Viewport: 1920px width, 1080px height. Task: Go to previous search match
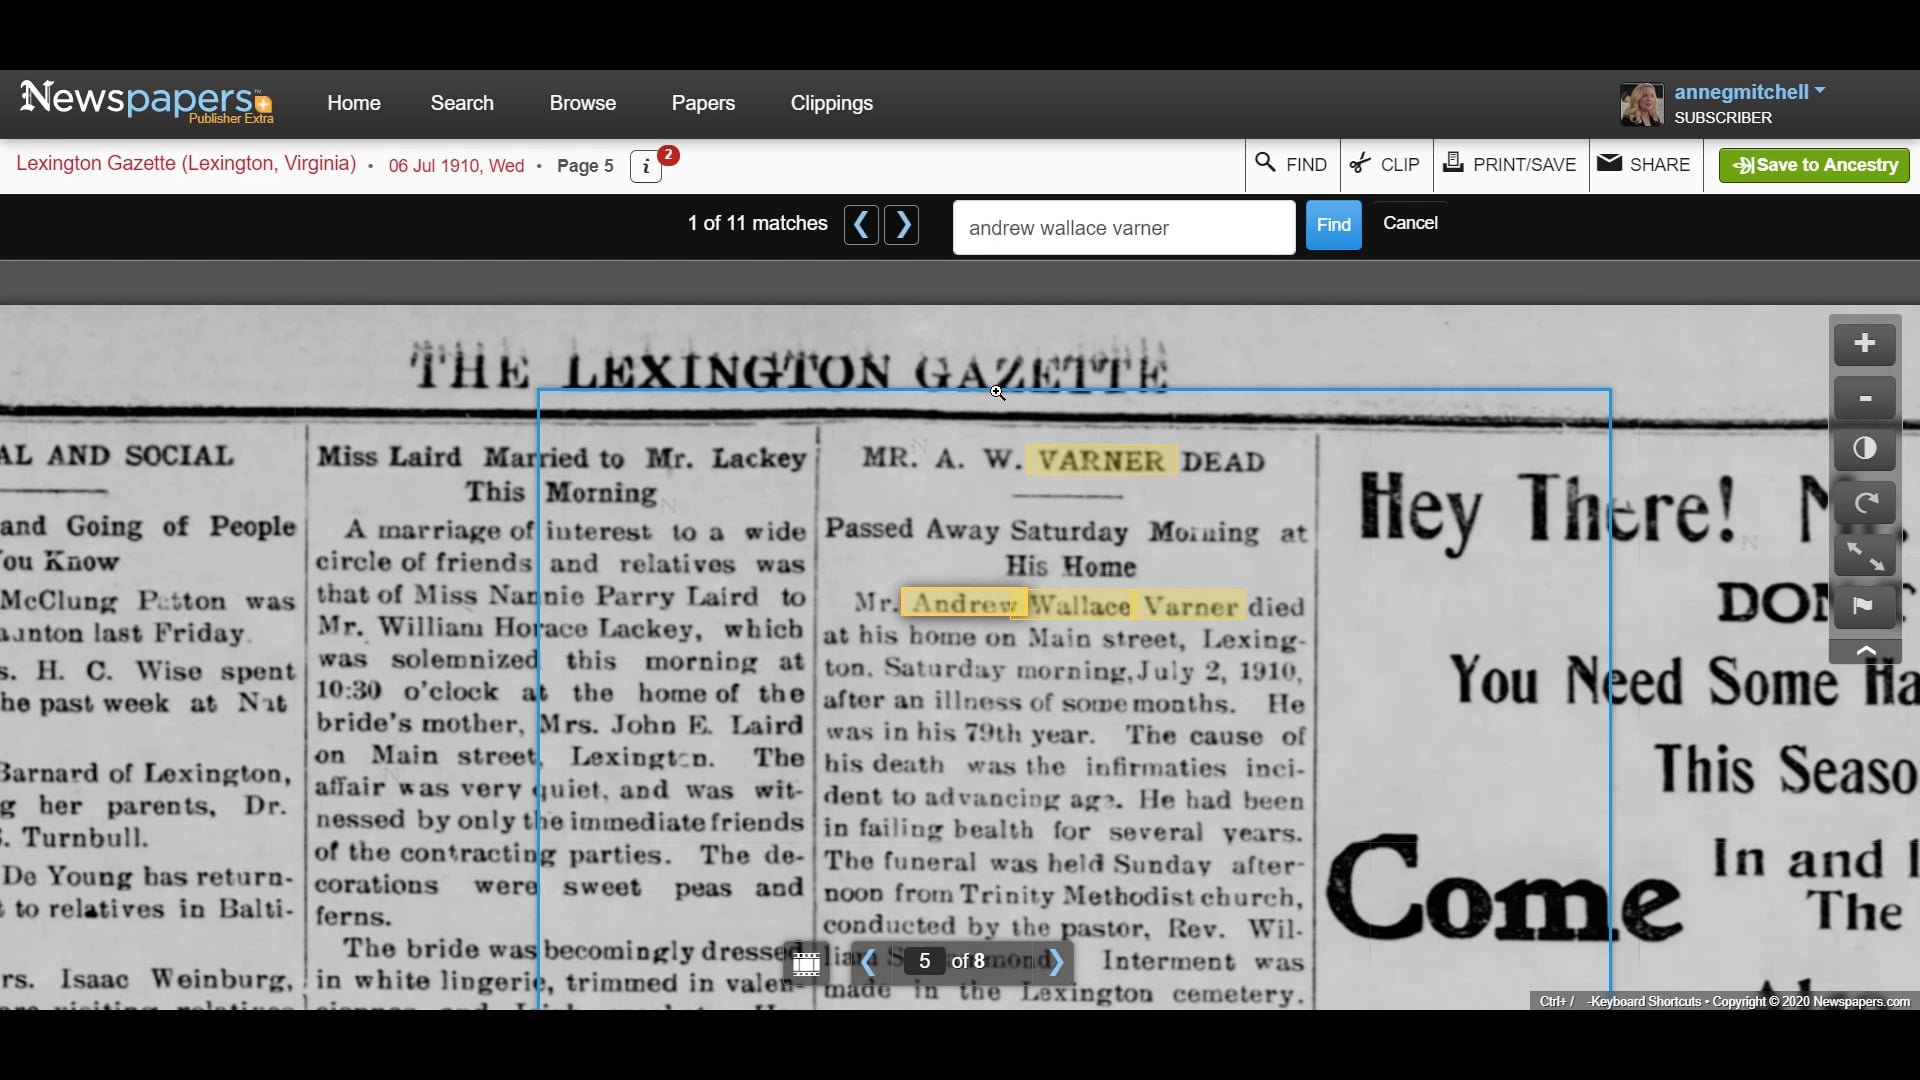click(x=861, y=224)
